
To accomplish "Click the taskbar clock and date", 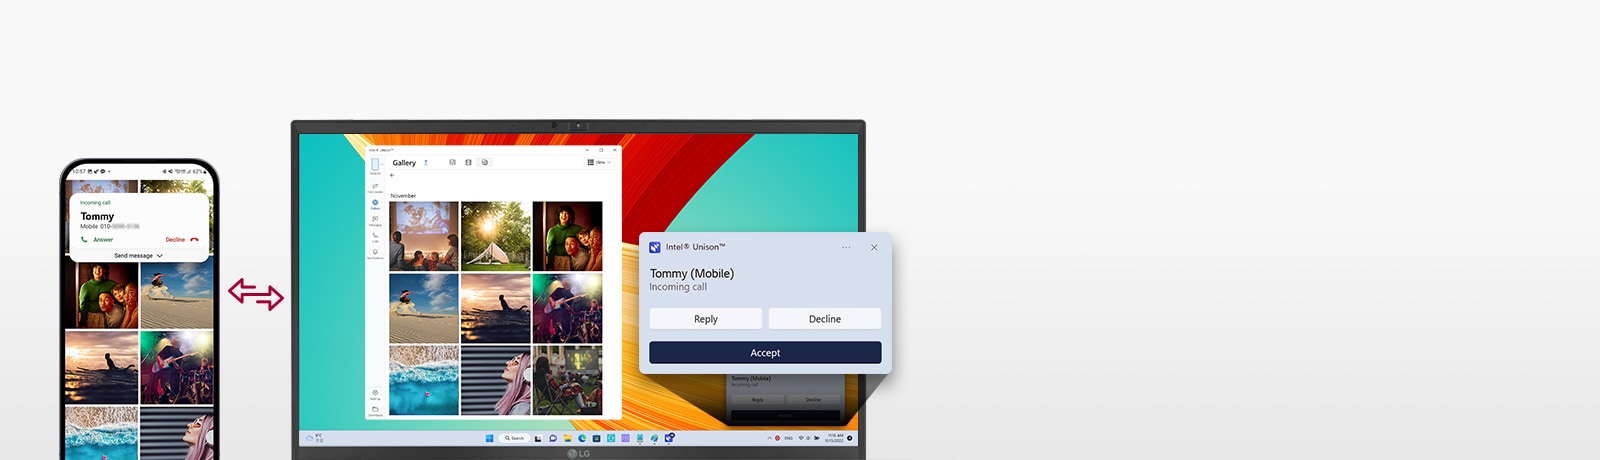I will coord(834,438).
